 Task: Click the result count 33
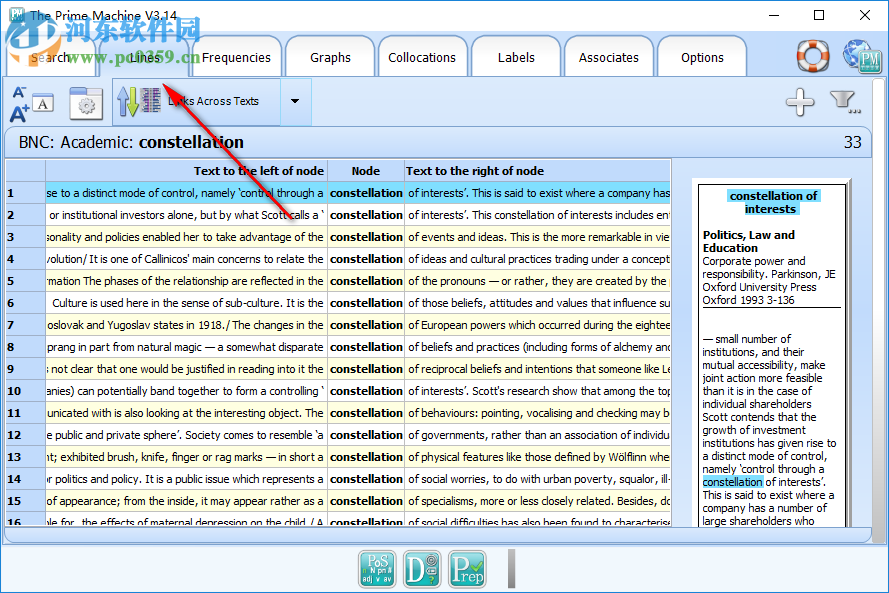(852, 142)
